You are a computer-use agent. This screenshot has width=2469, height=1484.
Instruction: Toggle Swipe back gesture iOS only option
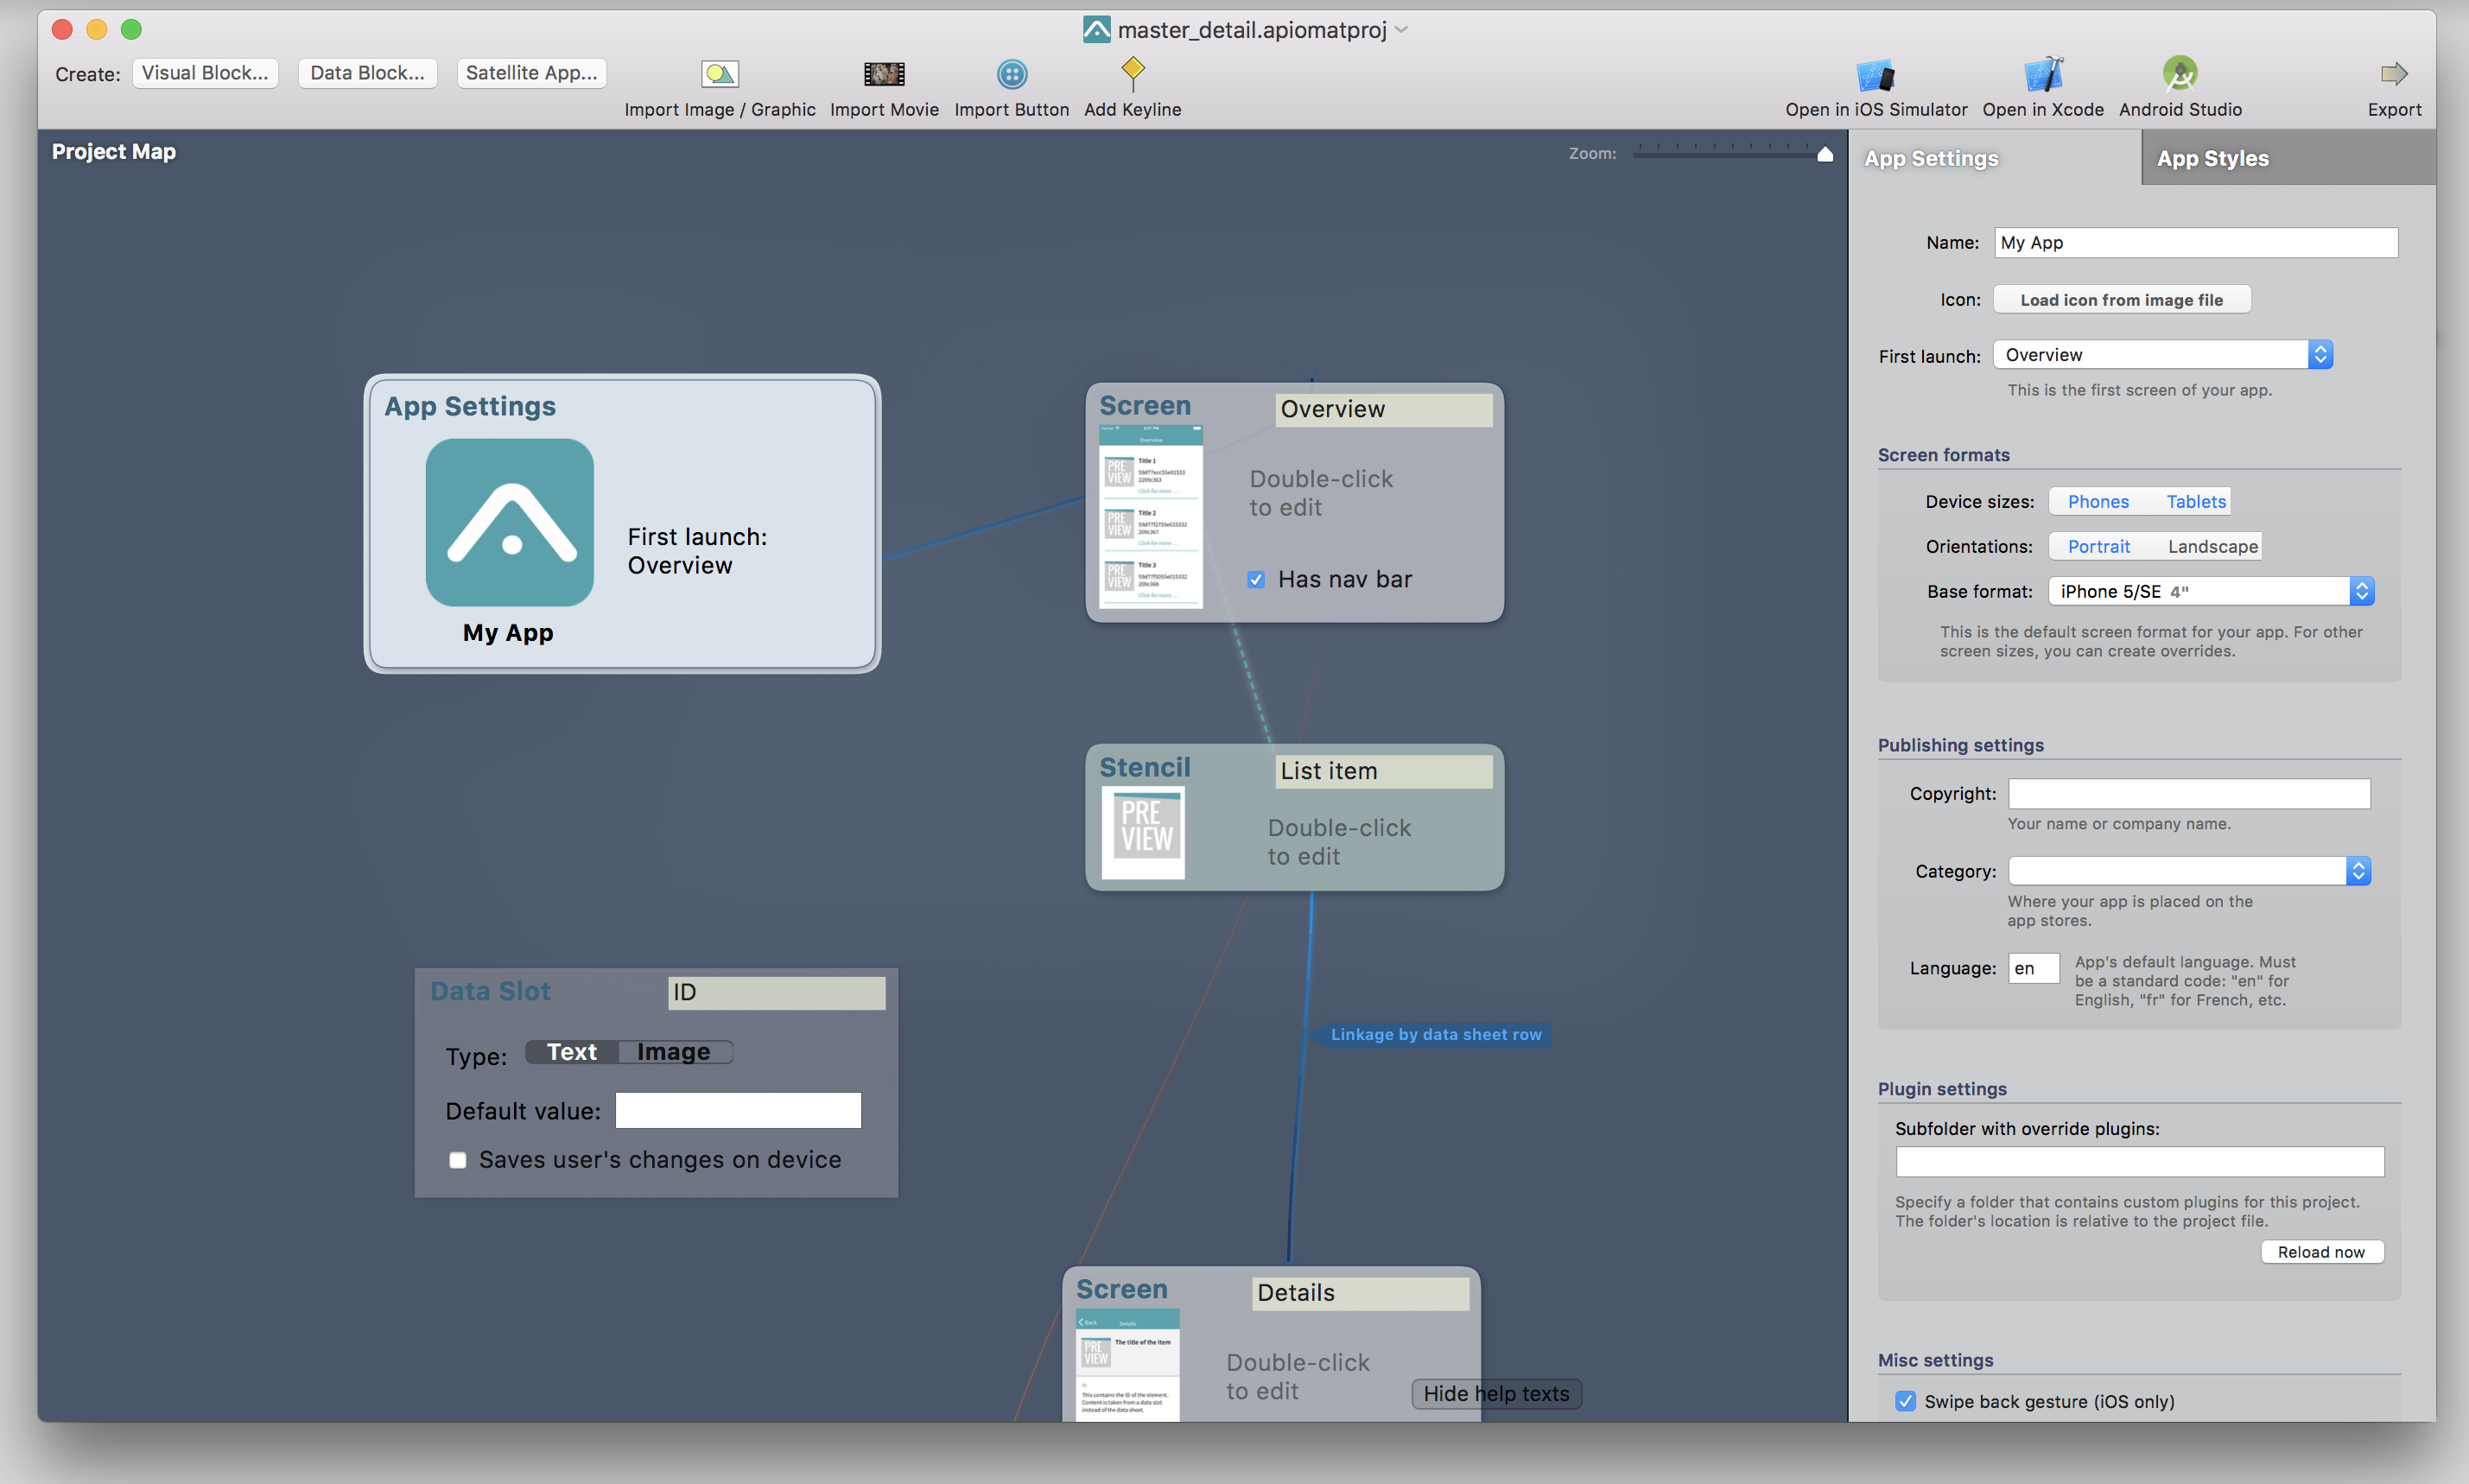coord(1903,1401)
